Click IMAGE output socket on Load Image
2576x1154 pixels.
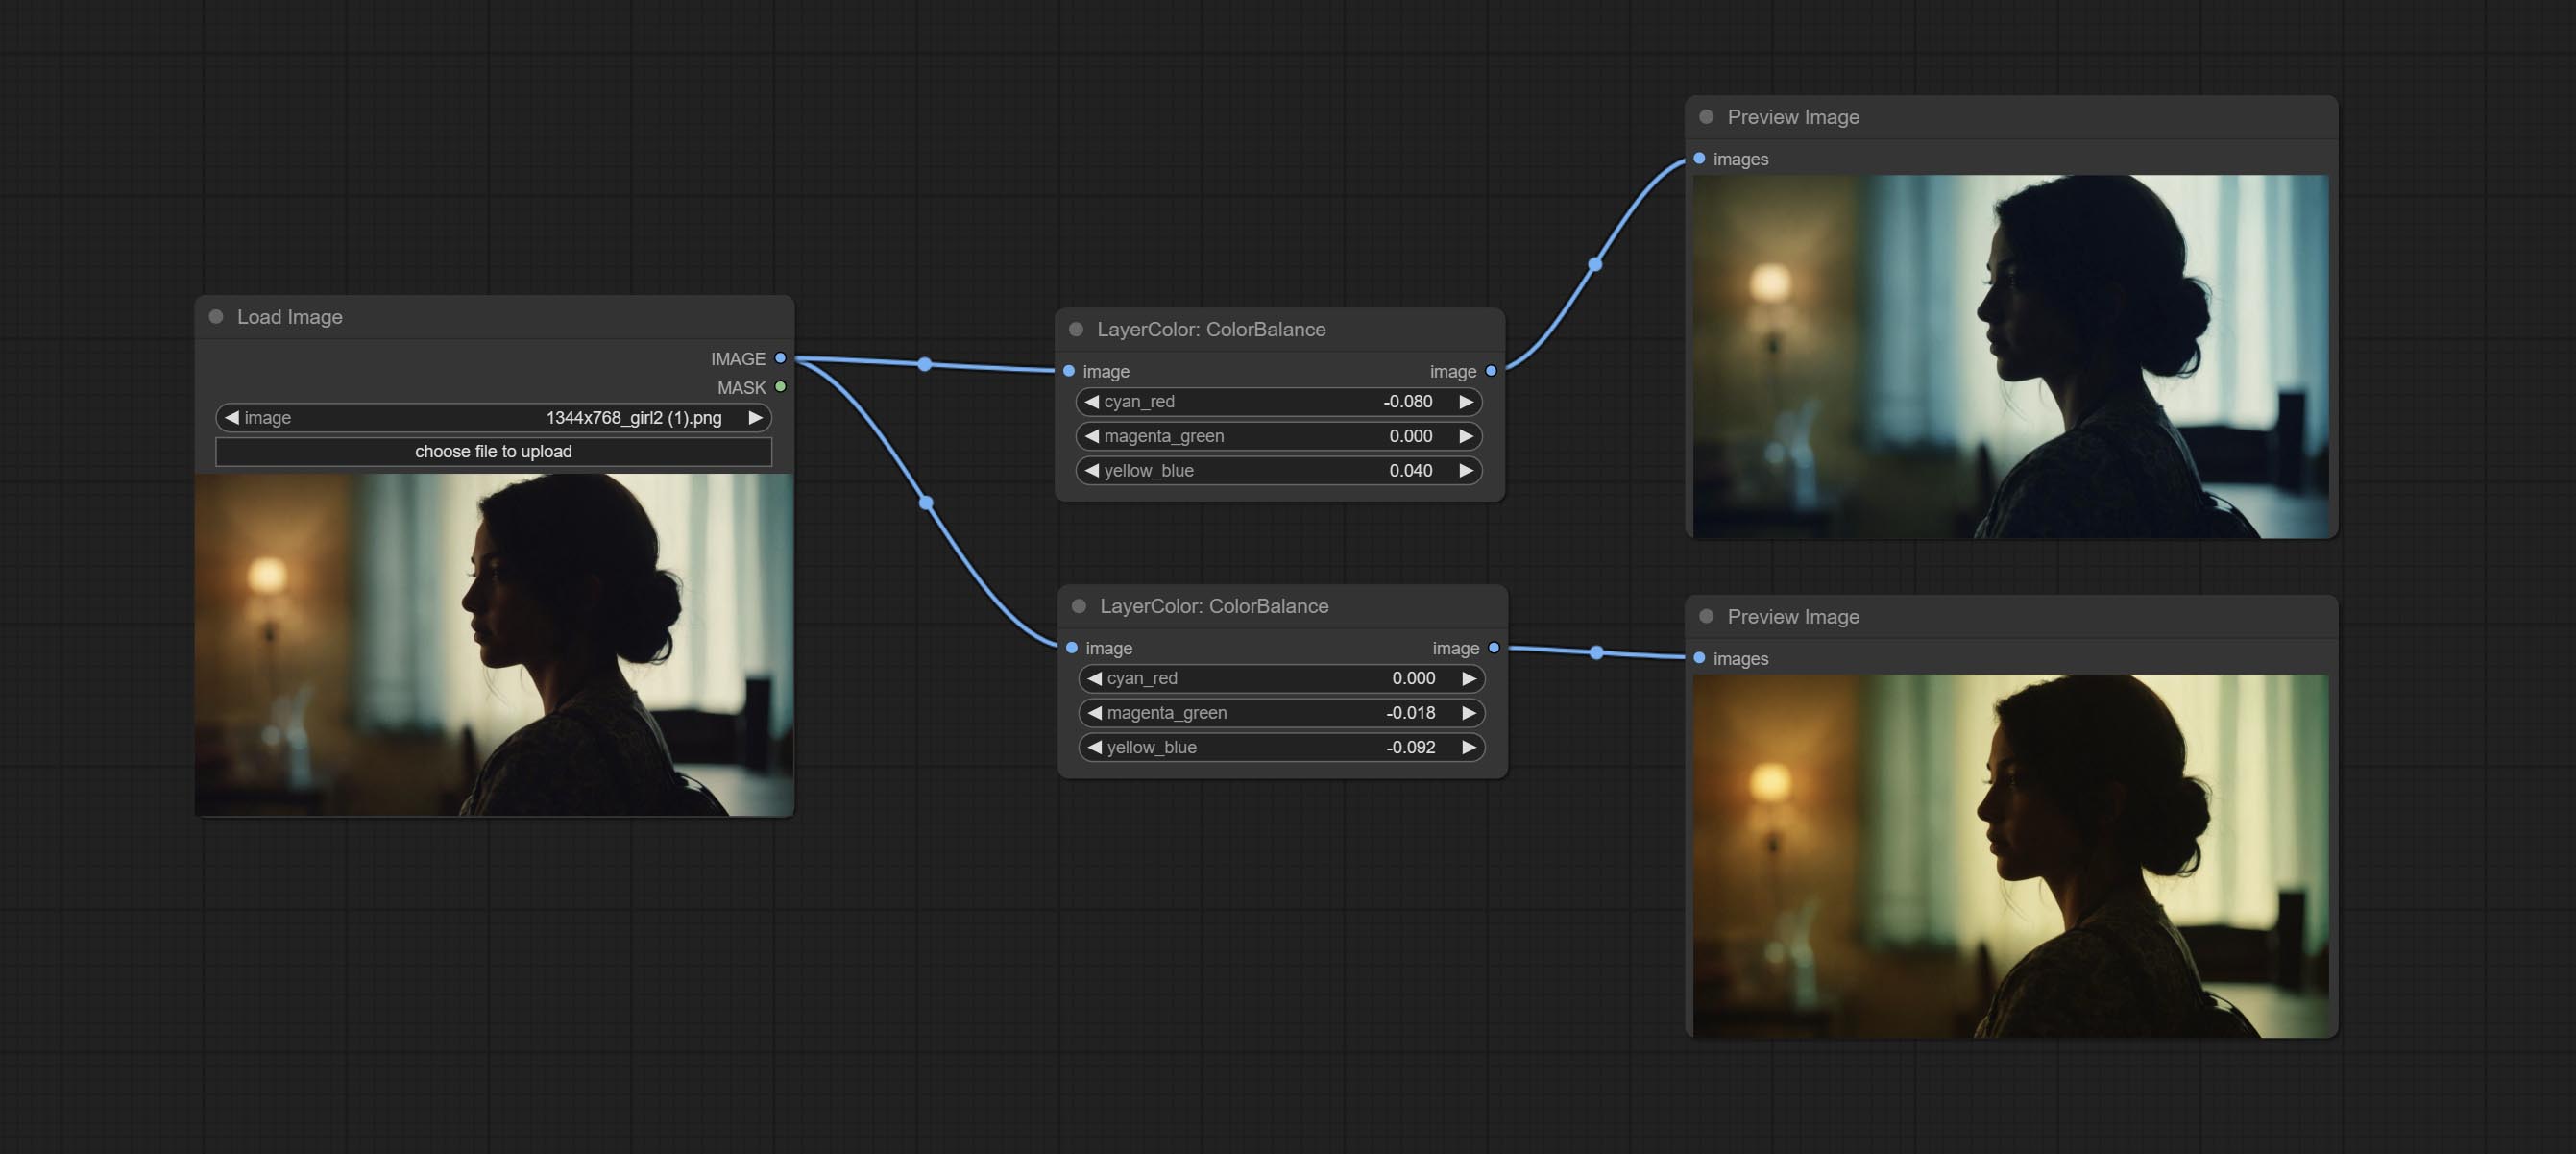tap(780, 358)
